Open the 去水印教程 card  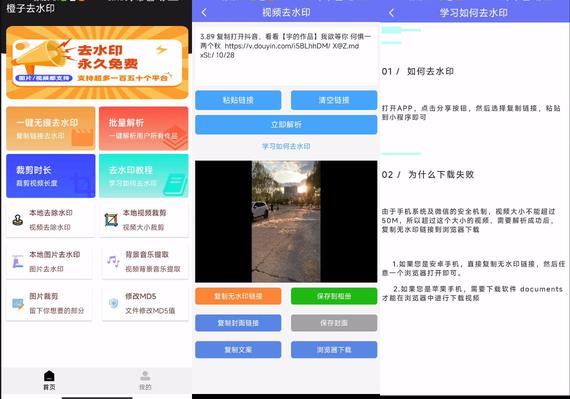(144, 176)
